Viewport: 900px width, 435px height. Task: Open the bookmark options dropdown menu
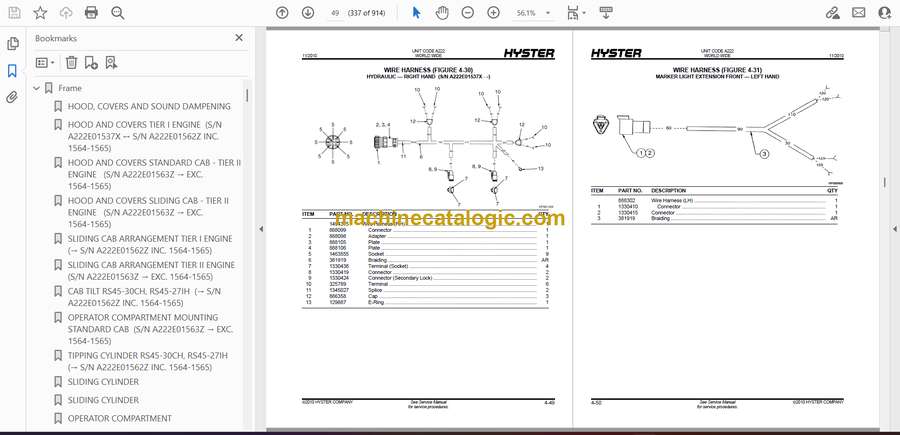point(45,63)
